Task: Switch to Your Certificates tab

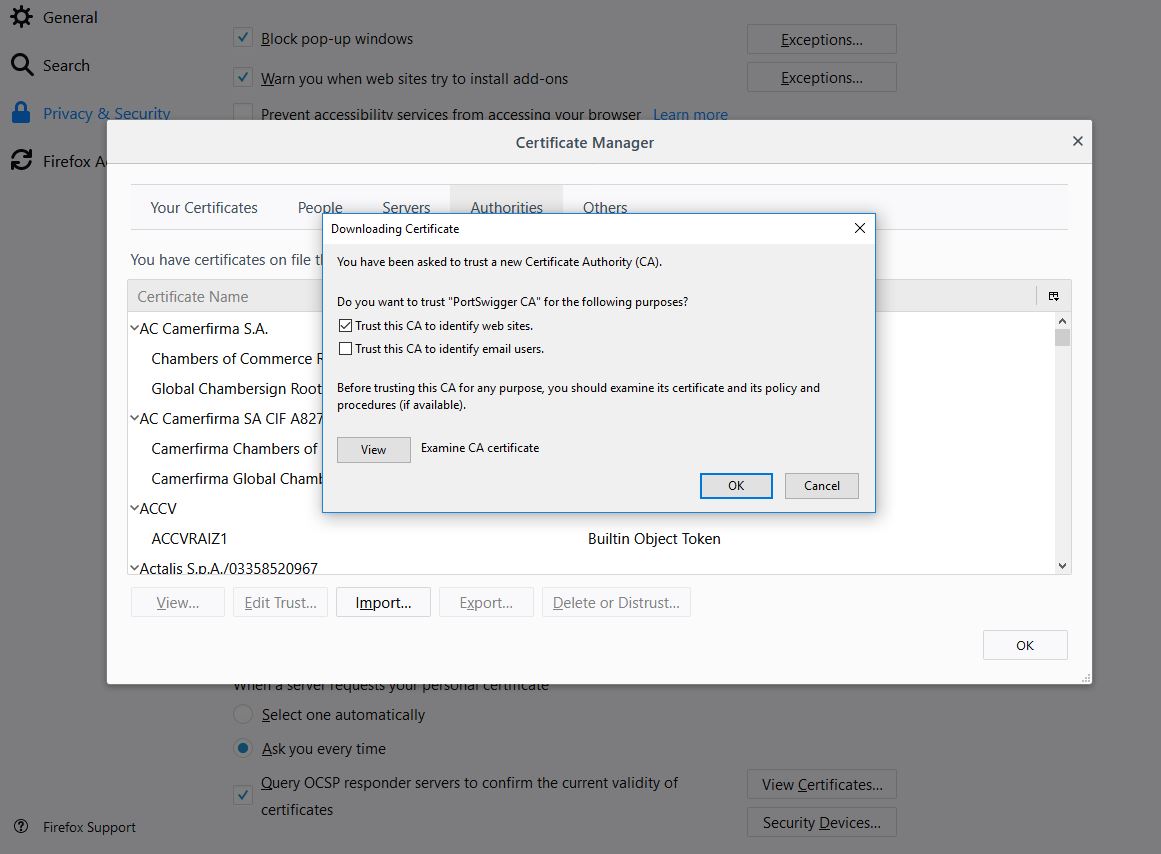Action: [204, 207]
